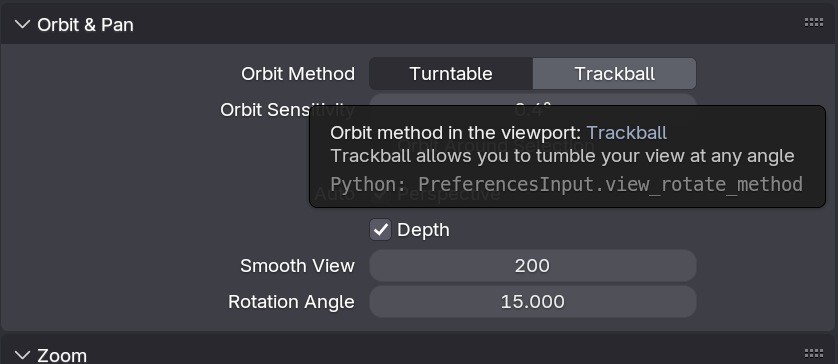The height and width of the screenshot is (364, 838).
Task: Click the Rotation Angle value field
Action: tap(532, 301)
